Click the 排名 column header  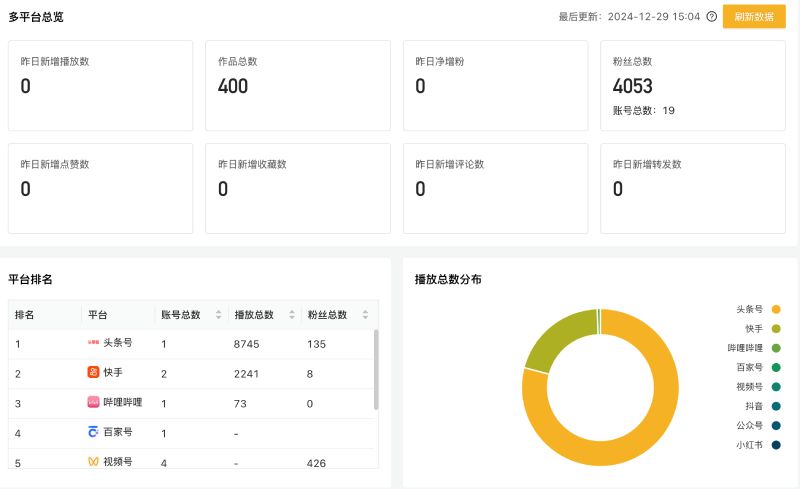coord(25,314)
